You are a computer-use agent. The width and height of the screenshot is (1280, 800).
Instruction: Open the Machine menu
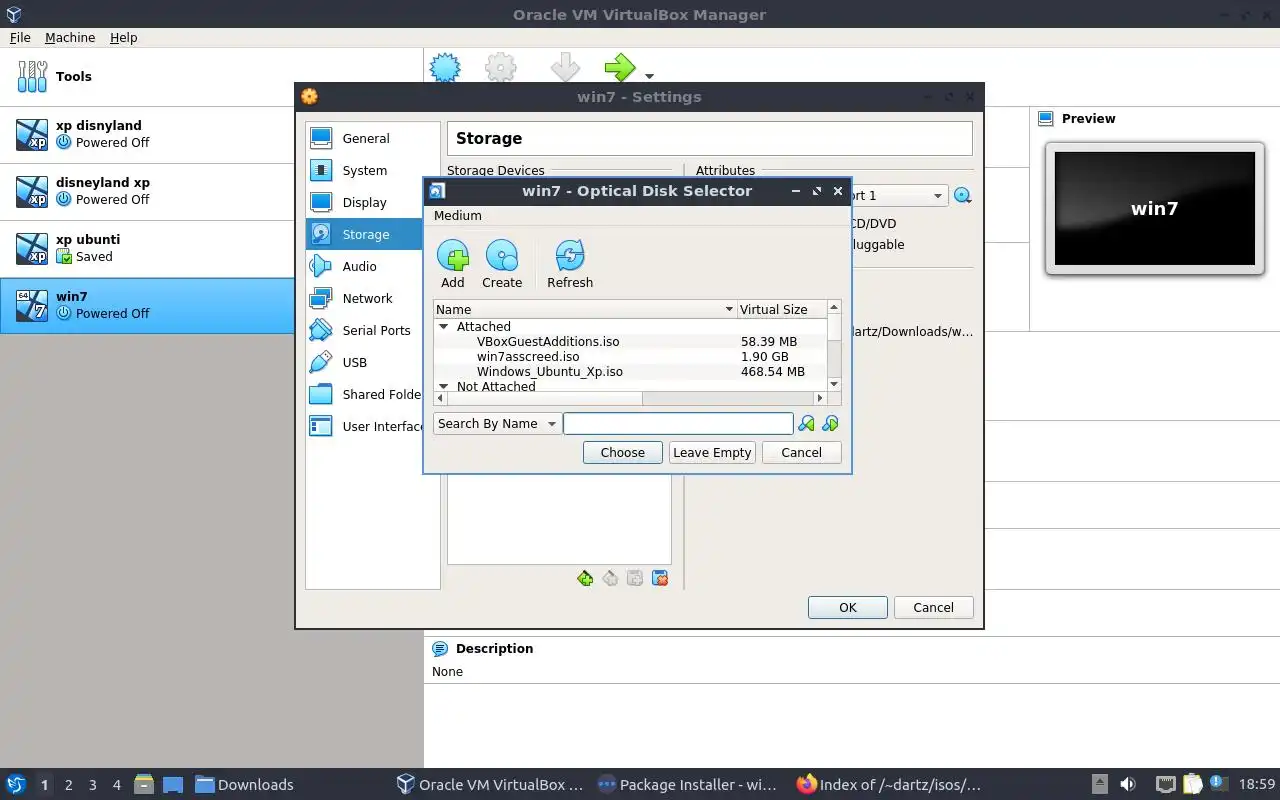coord(70,37)
